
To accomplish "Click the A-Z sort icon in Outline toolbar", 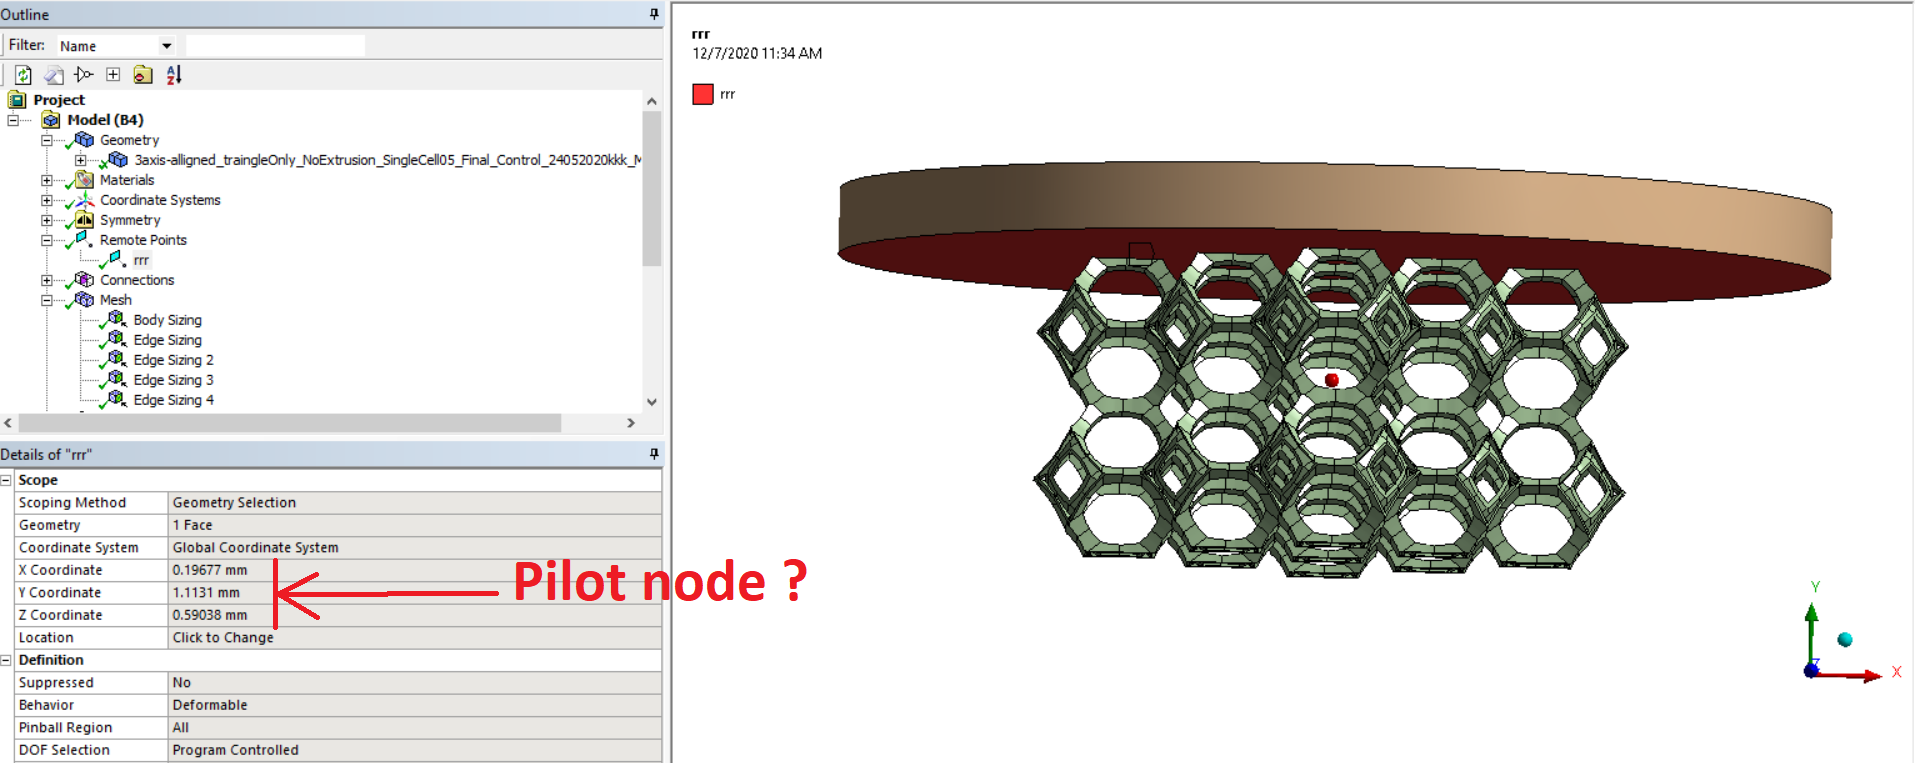I will coord(174,75).
